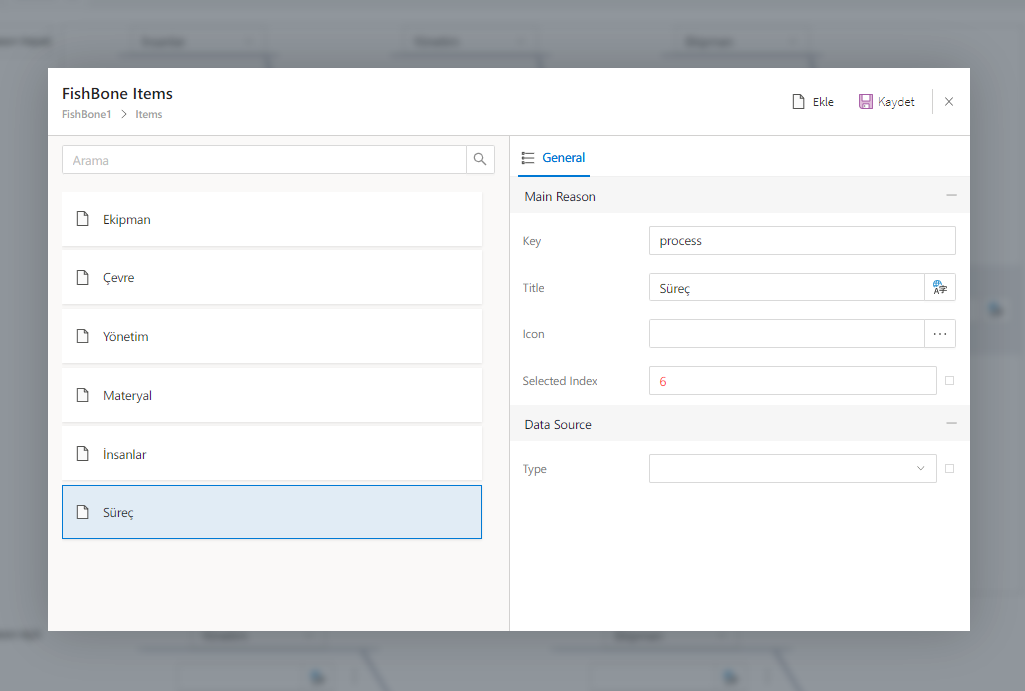
Task: Toggle the Selected Index checkbox
Action: point(949,381)
